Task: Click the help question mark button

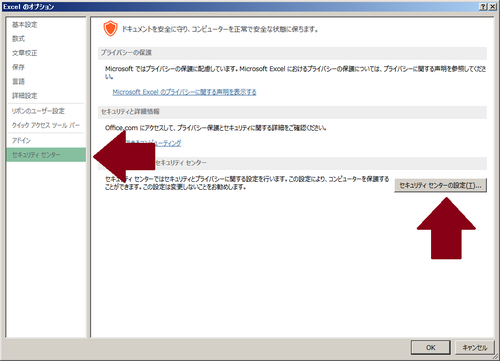Action: [483, 7]
